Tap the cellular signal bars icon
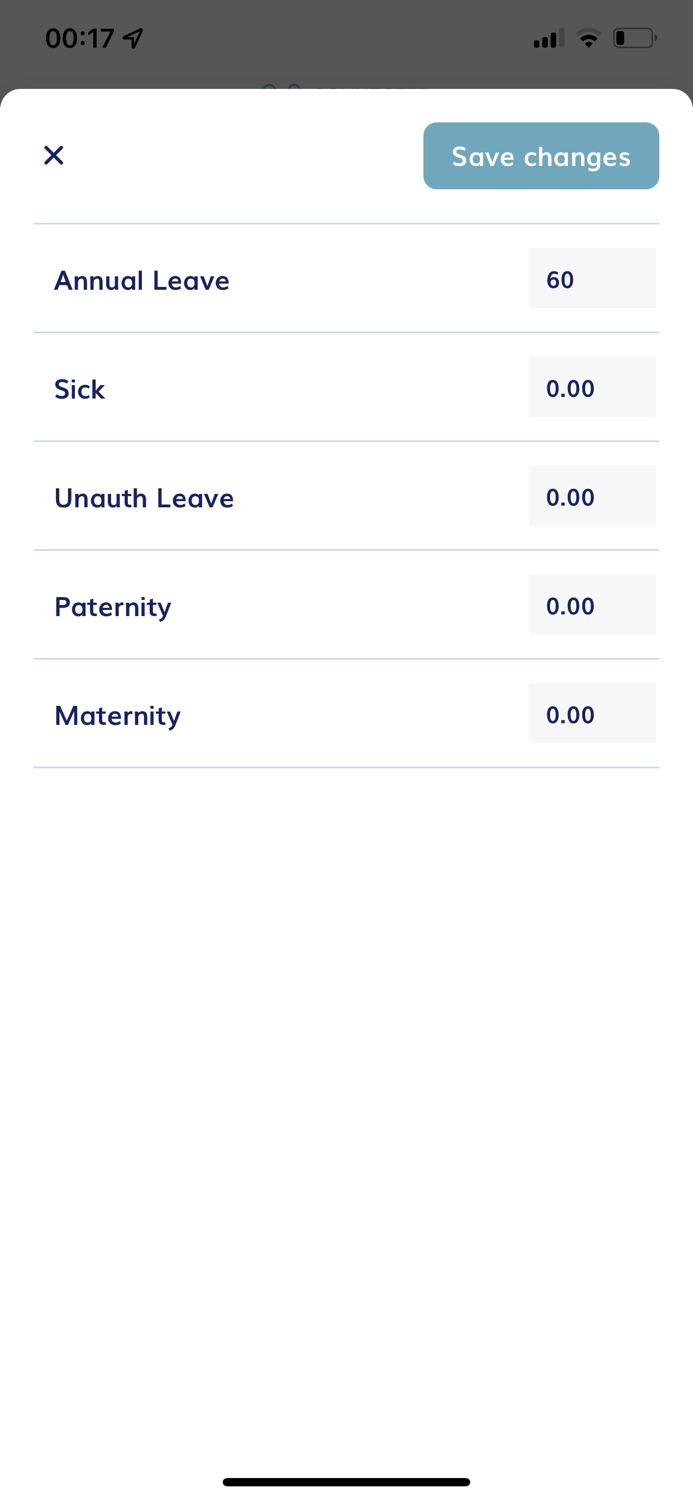The width and height of the screenshot is (693, 1500). [548, 39]
